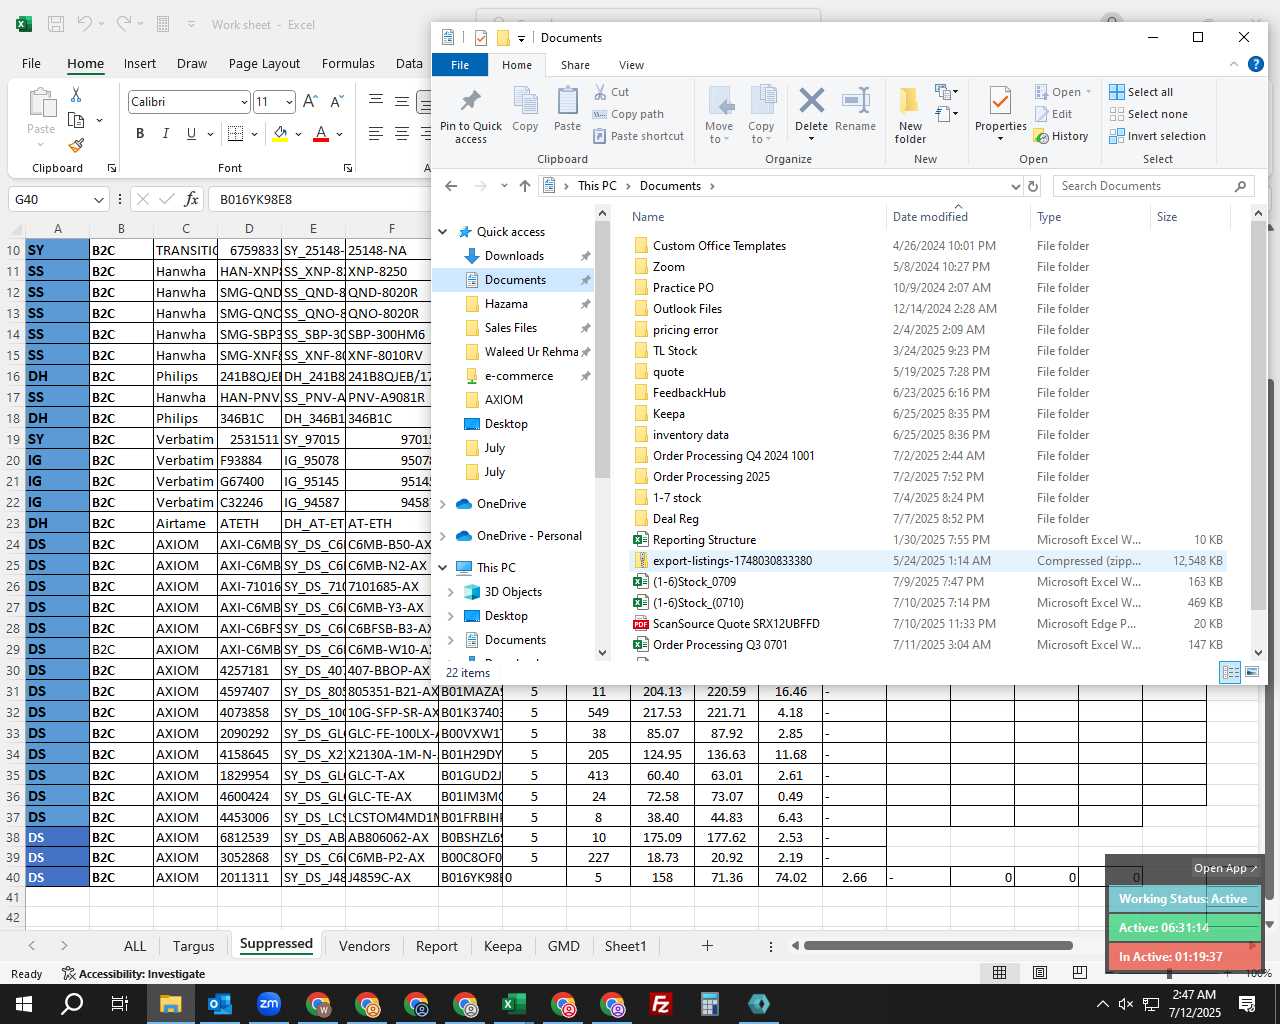The image size is (1280, 1024).
Task: Open FileZilla from the taskbar
Action: [x=660, y=1004]
